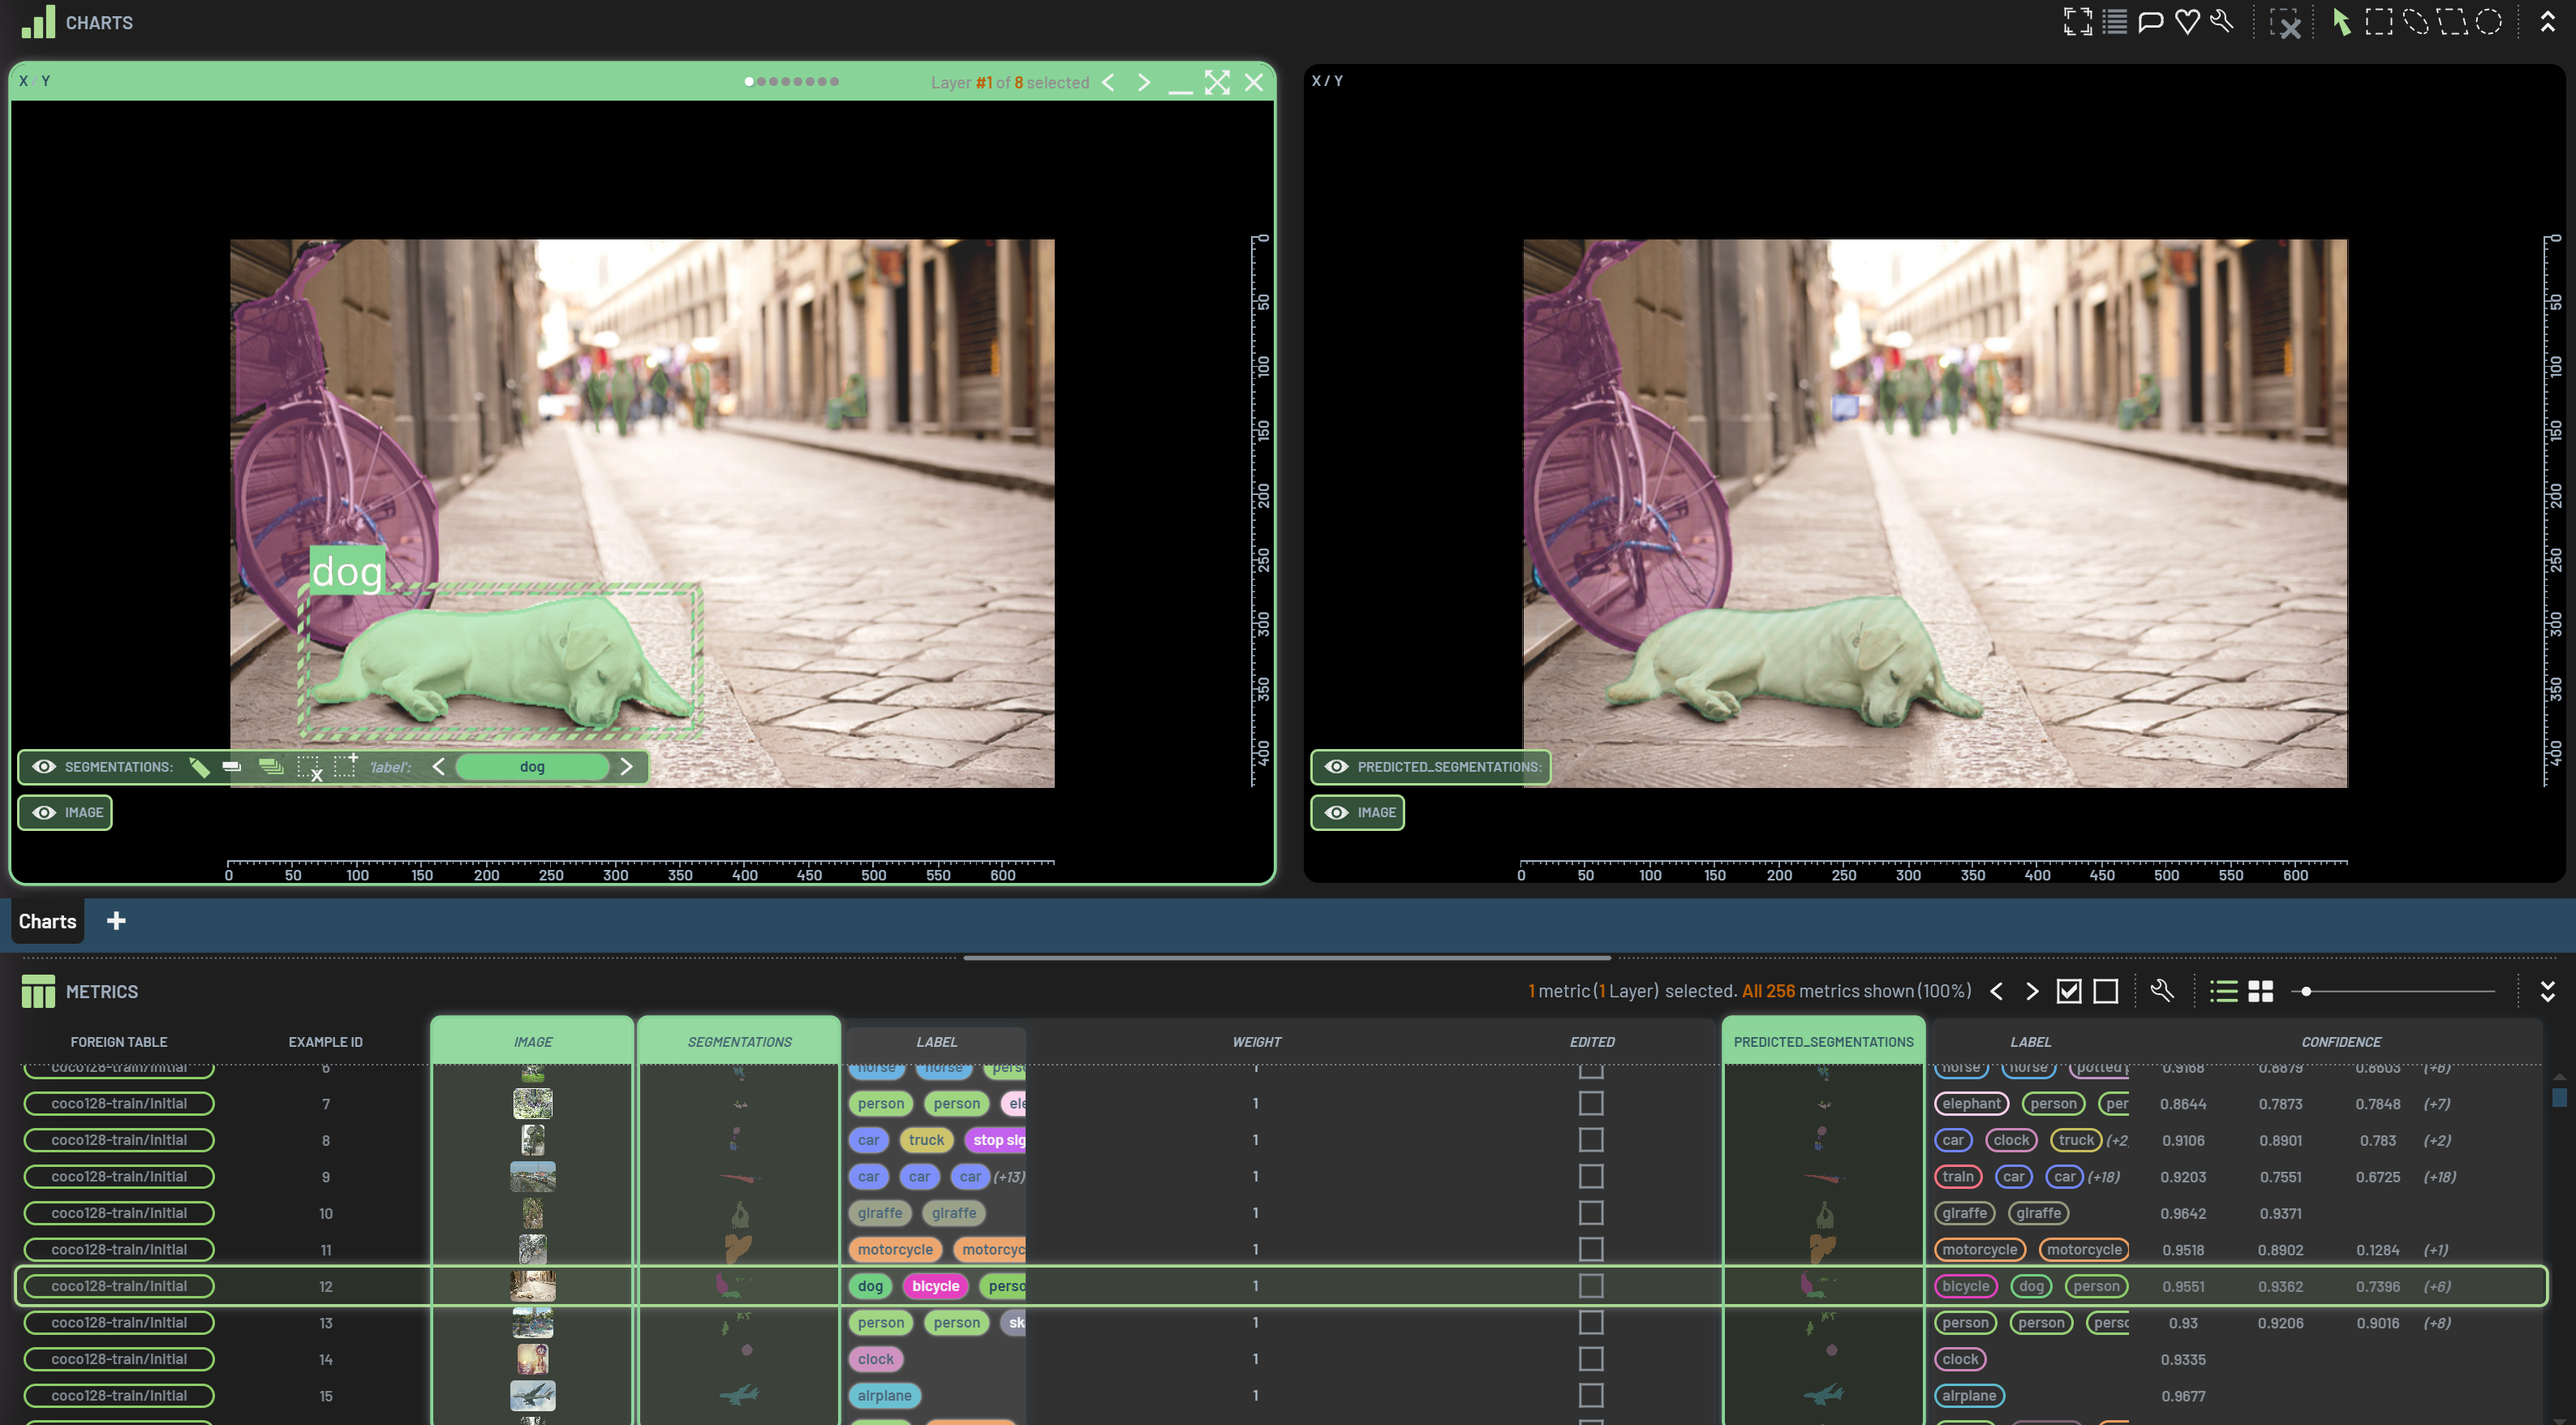
Task: Open the comment speech bubble tool
Action: 2150,22
